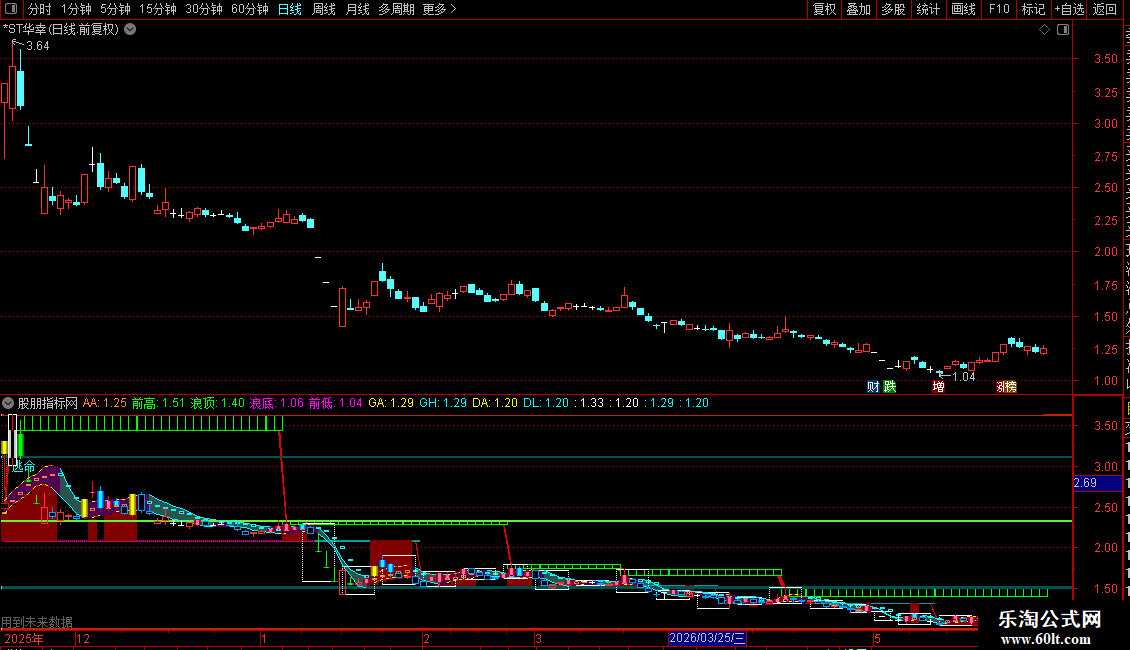Click the GH: 1.29 indicator value
The image size is (1130, 650).
point(443,403)
